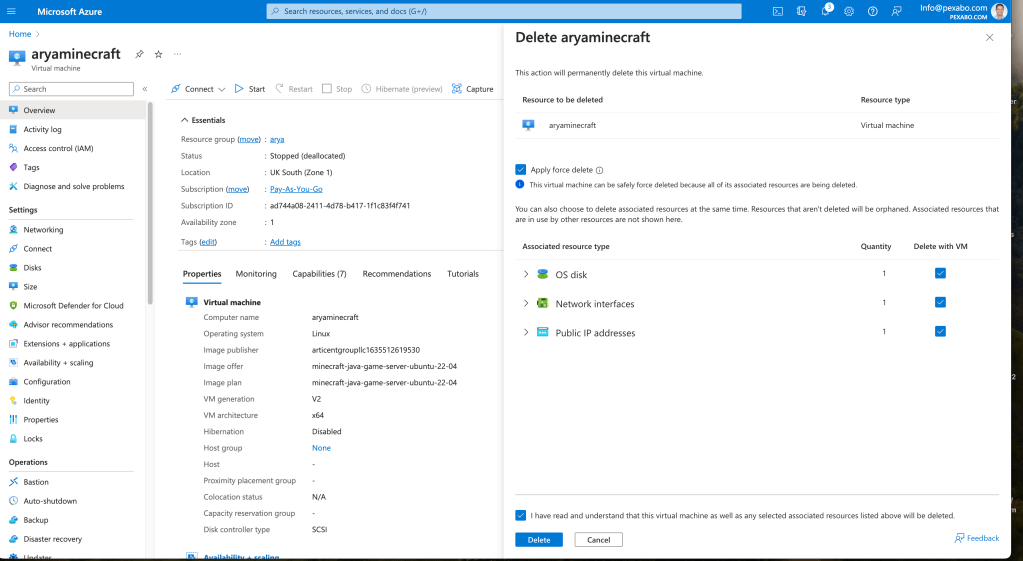Open Backup under Operations

(x=36, y=520)
